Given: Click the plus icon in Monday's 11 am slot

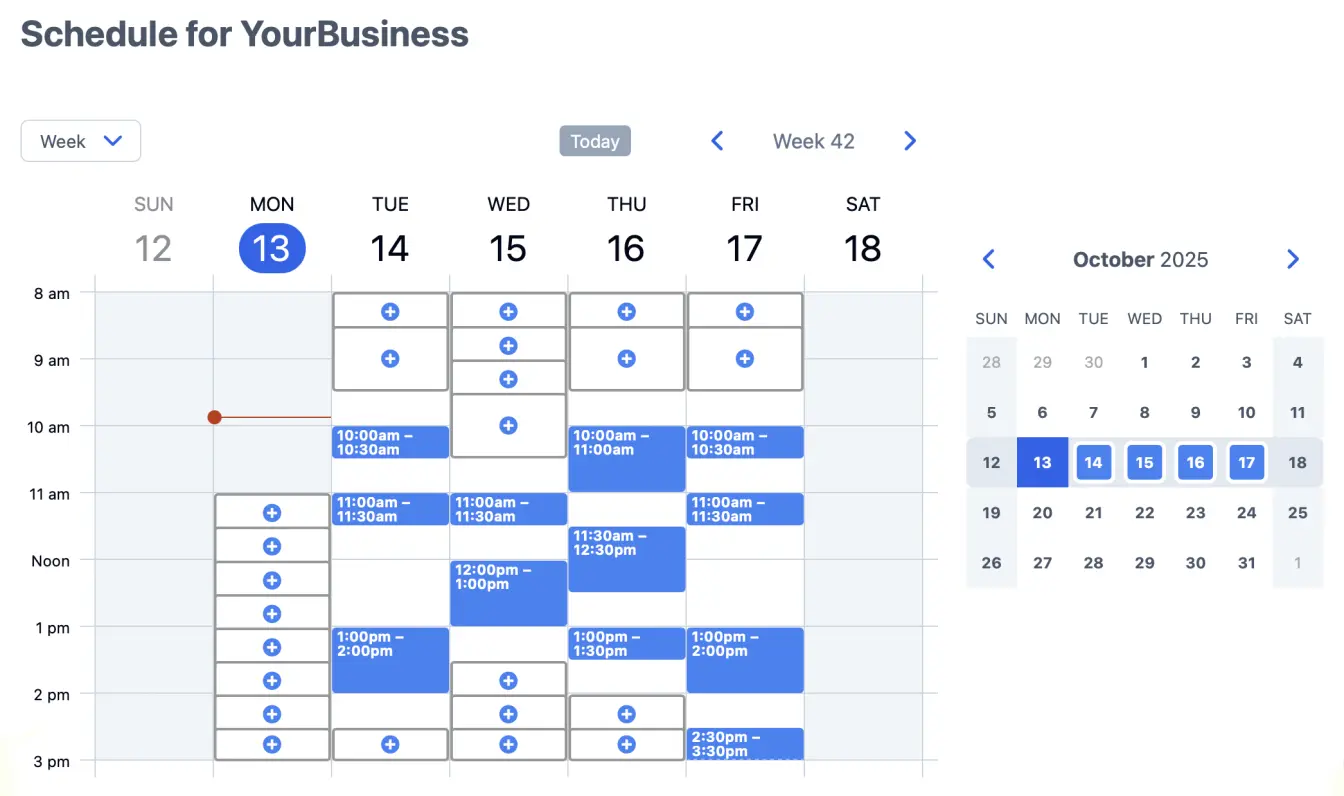Looking at the screenshot, I should pyautogui.click(x=271, y=513).
